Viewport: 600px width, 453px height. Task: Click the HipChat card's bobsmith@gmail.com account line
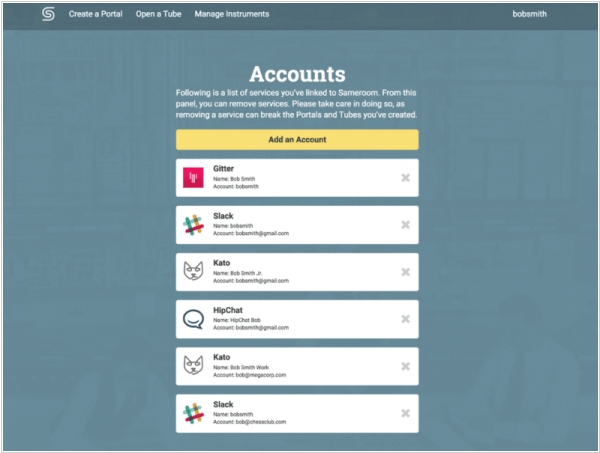click(251, 328)
